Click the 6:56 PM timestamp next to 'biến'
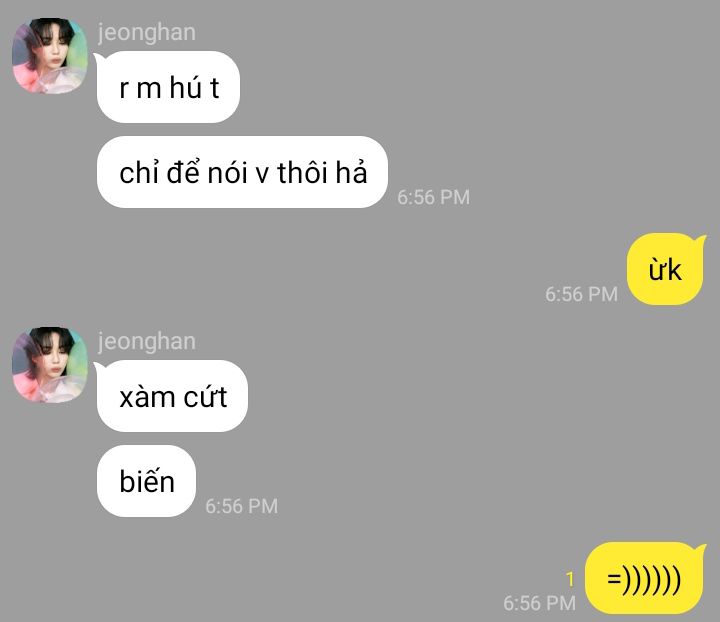720x622 pixels. click(x=242, y=506)
